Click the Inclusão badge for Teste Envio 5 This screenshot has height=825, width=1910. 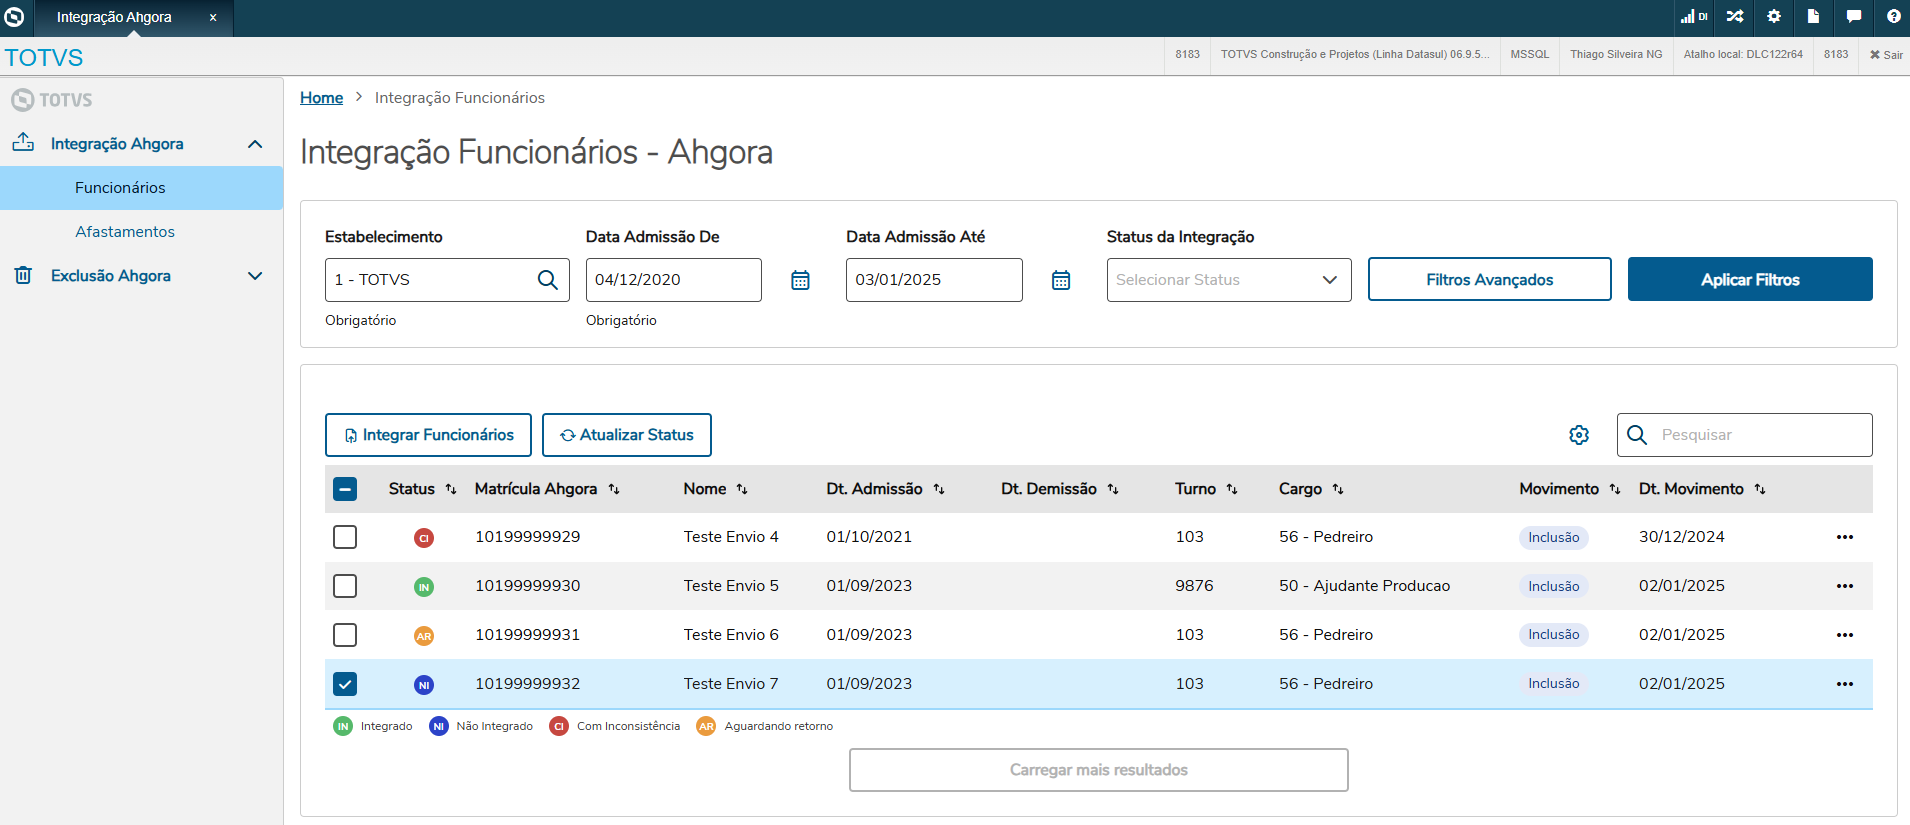coord(1554,586)
